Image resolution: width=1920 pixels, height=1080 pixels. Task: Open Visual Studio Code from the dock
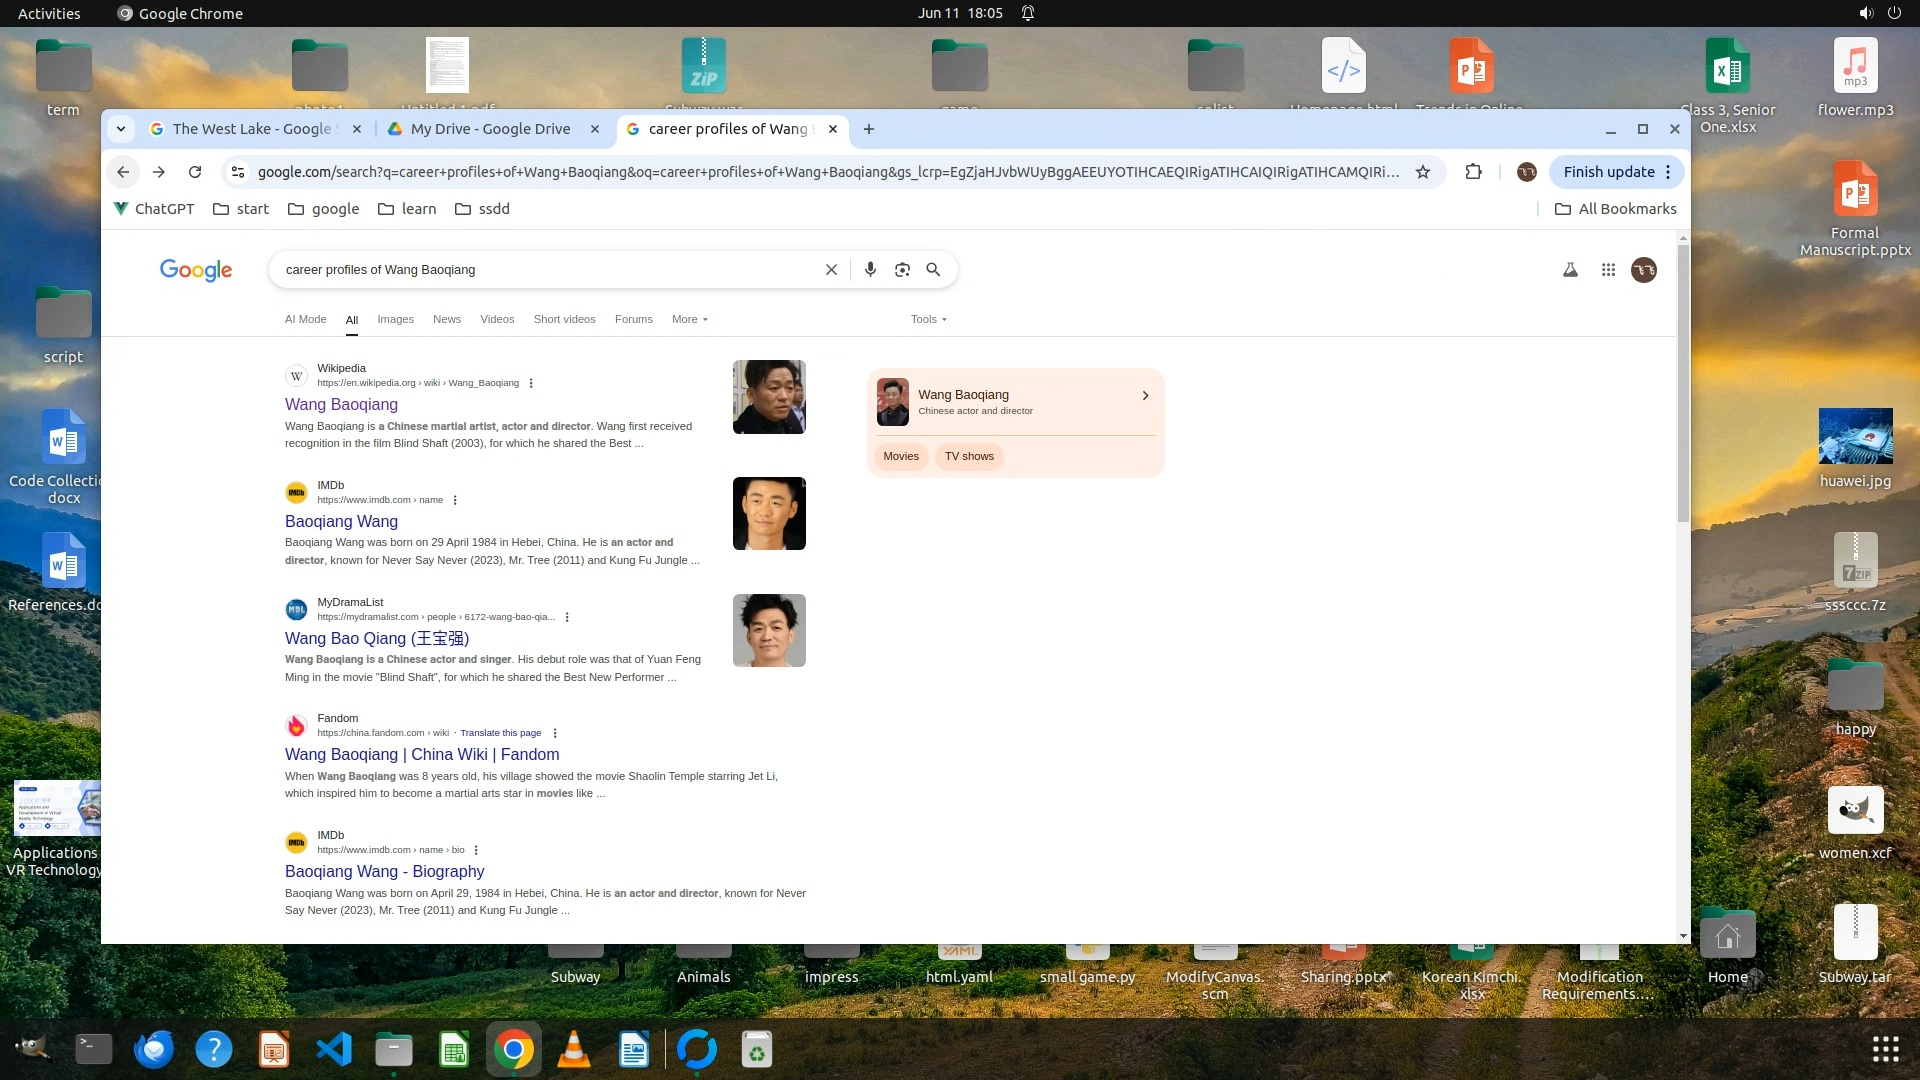click(334, 1050)
